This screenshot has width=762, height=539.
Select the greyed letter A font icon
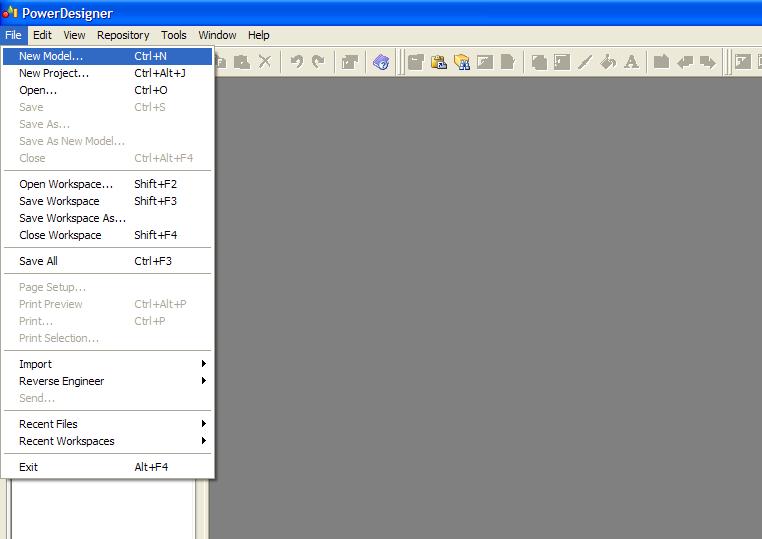[631, 62]
